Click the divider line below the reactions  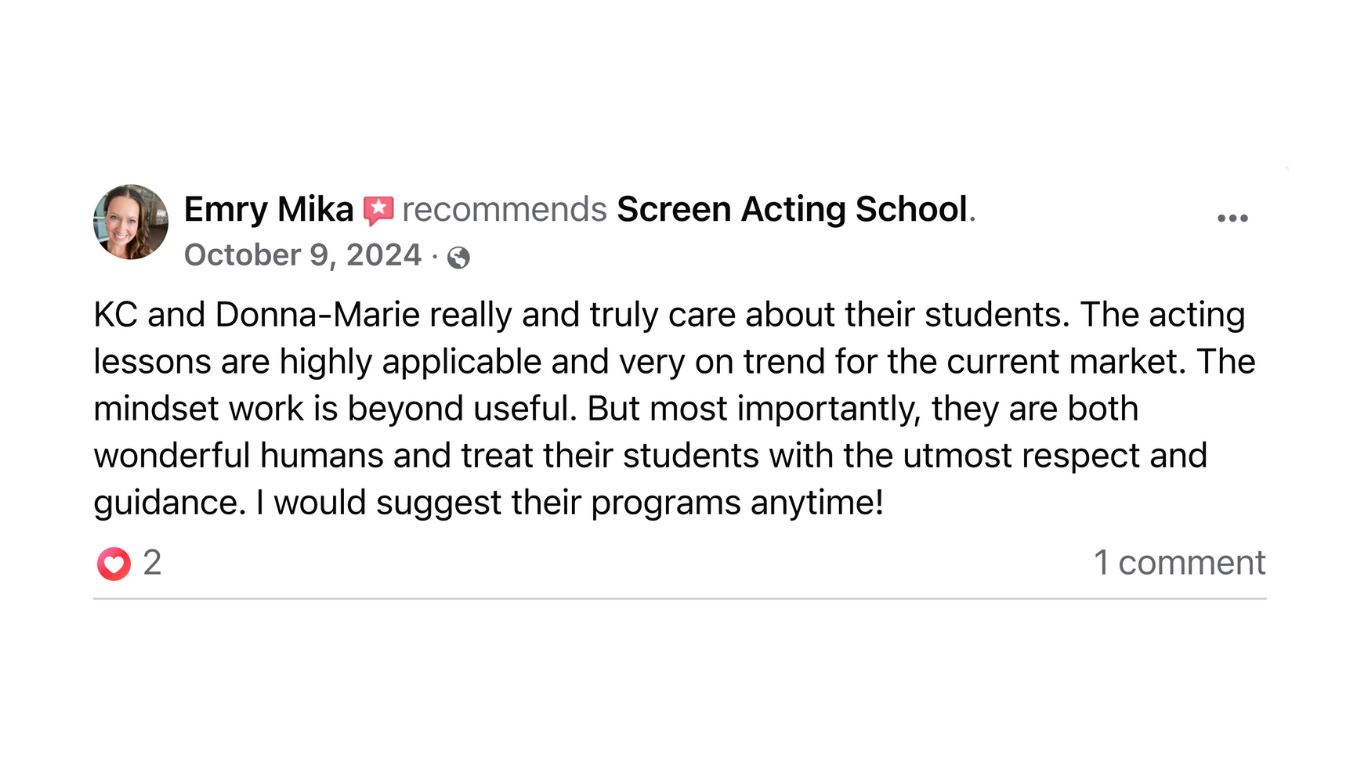point(680,599)
